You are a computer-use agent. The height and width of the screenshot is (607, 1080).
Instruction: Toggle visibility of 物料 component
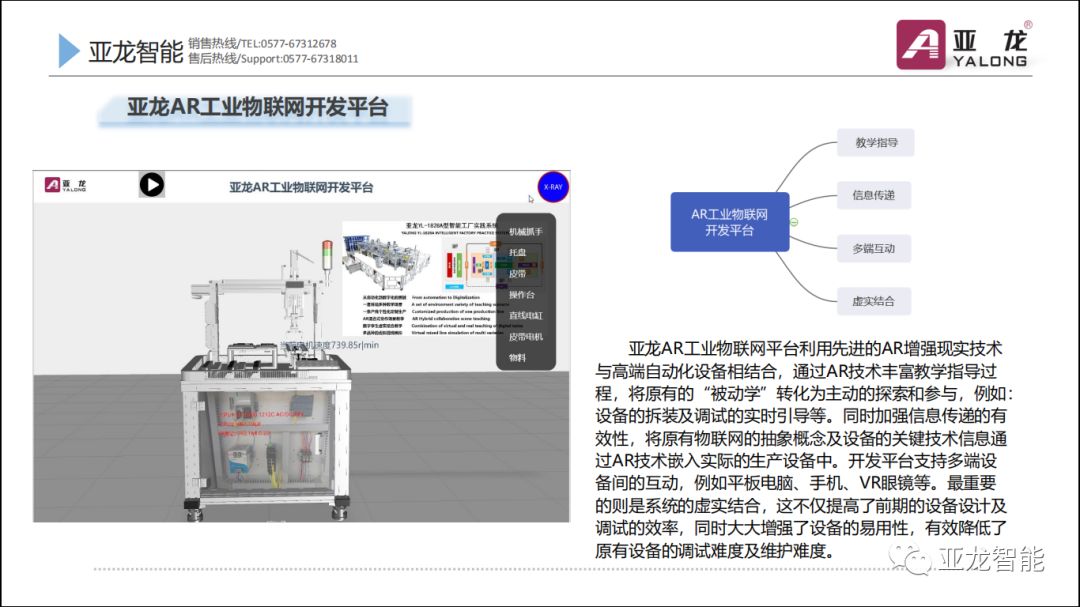point(517,357)
